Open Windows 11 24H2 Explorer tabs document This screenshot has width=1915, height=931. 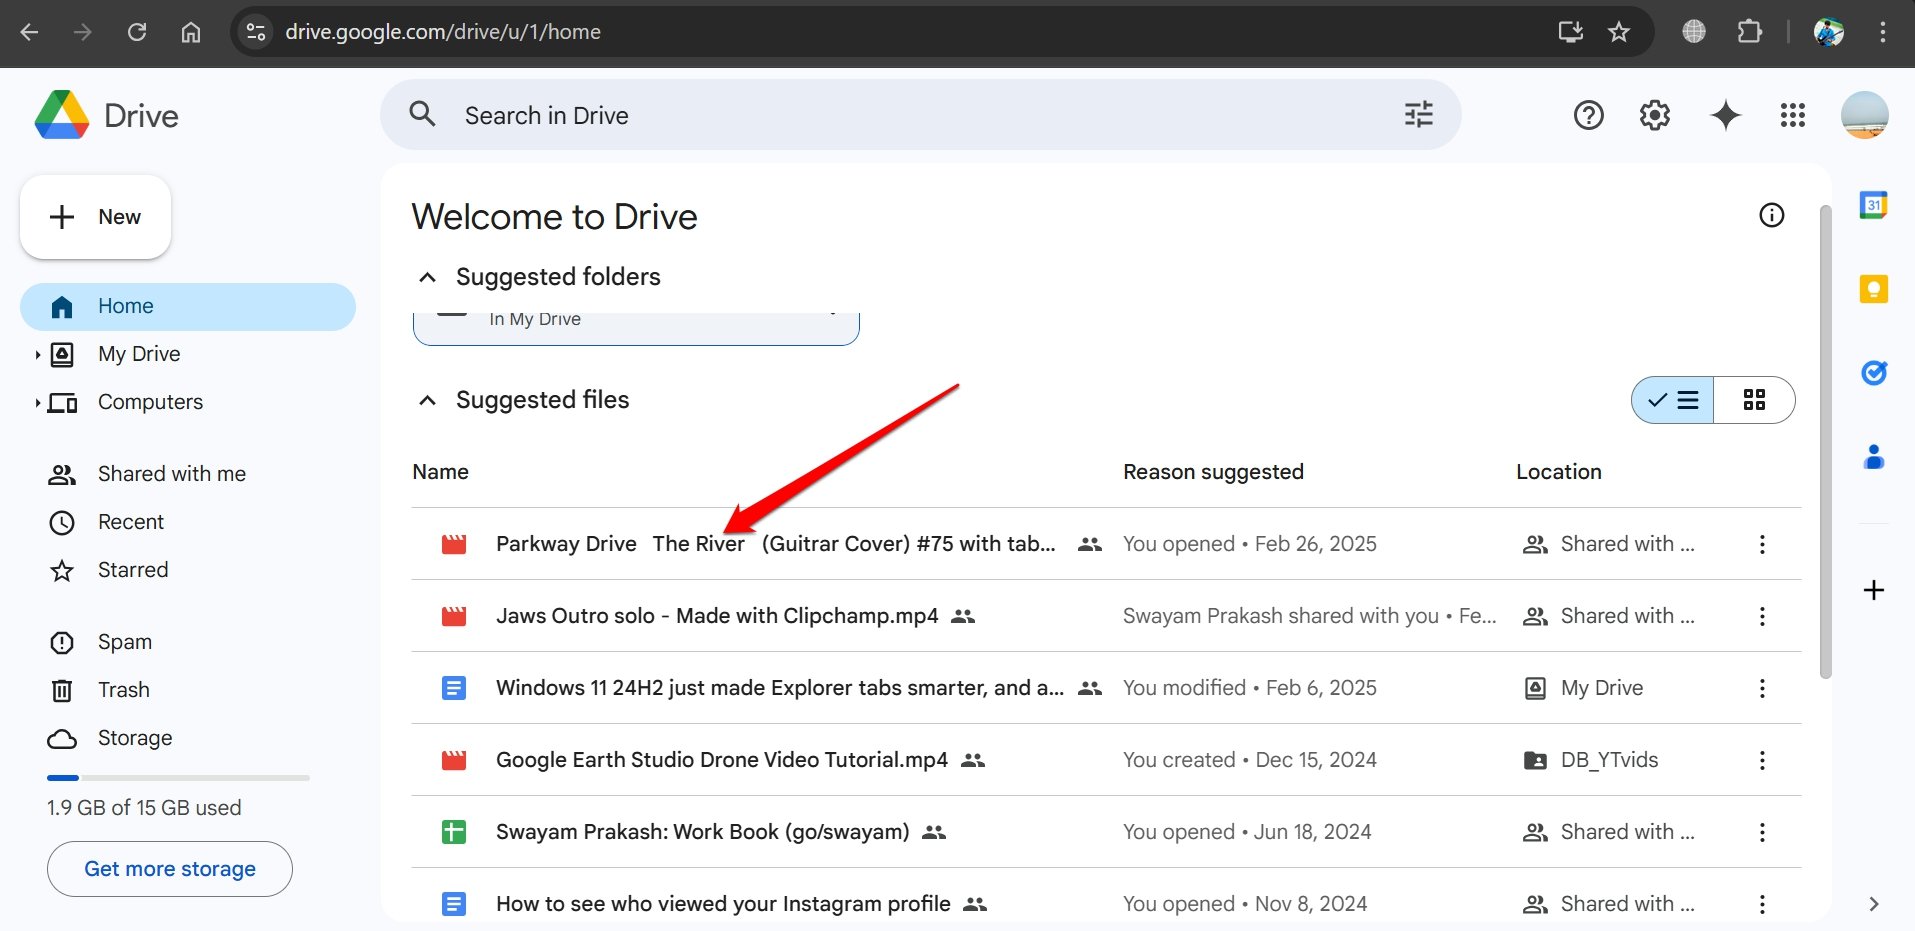[780, 688]
